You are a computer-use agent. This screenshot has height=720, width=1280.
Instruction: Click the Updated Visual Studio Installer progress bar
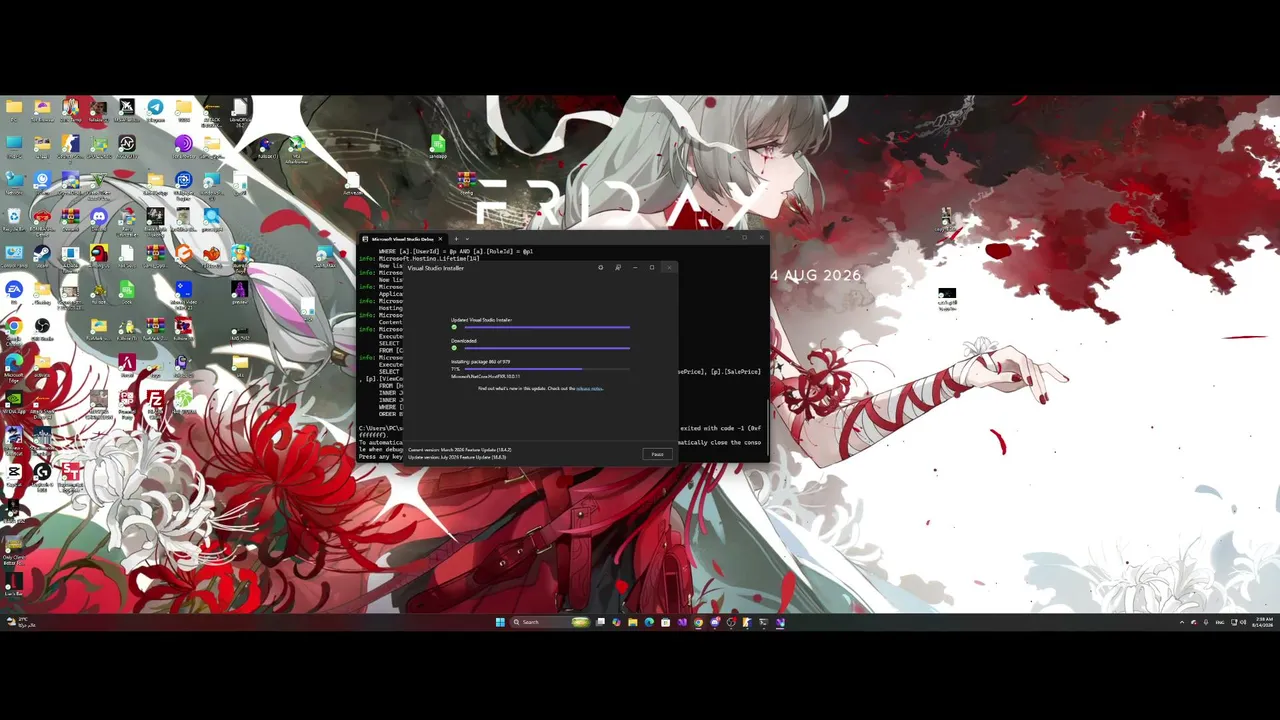coord(546,327)
